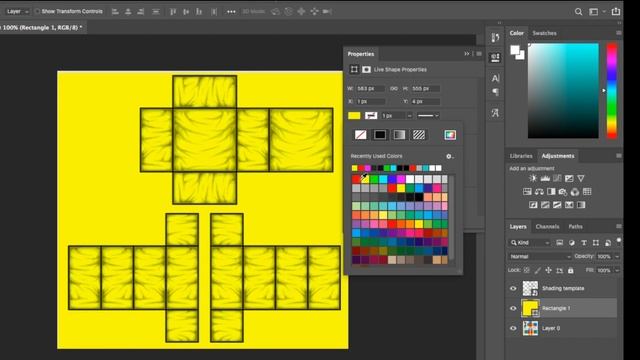Image resolution: width=640 pixels, height=360 pixels.
Task: Enable Show Transform Controls checkbox
Action: [37, 11]
